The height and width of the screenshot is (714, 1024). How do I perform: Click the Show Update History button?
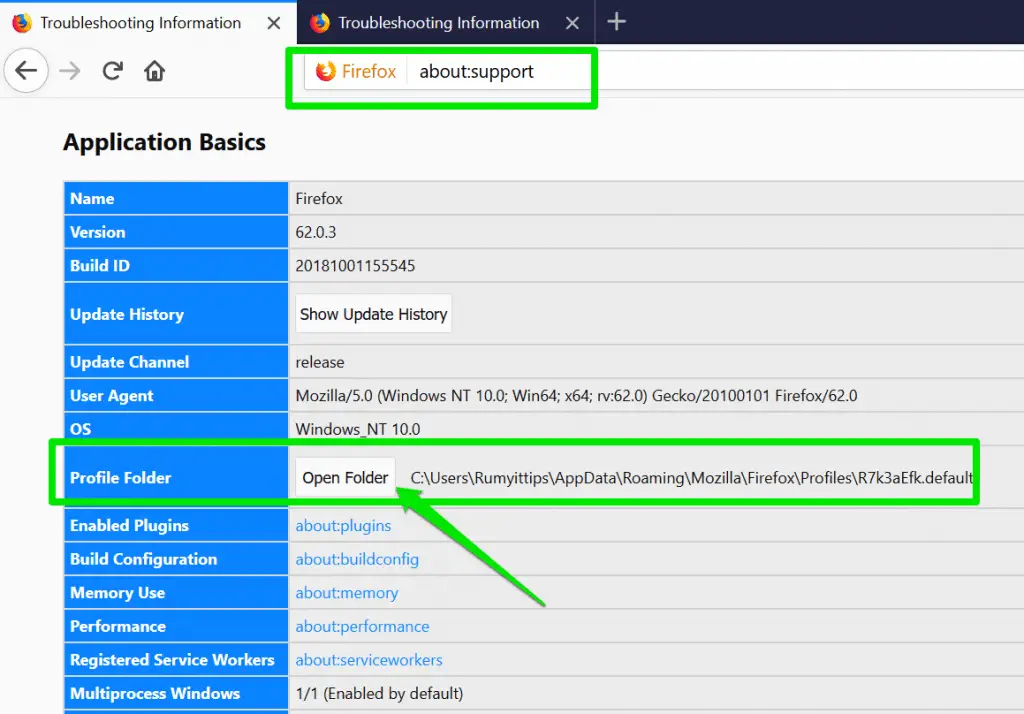[x=373, y=314]
